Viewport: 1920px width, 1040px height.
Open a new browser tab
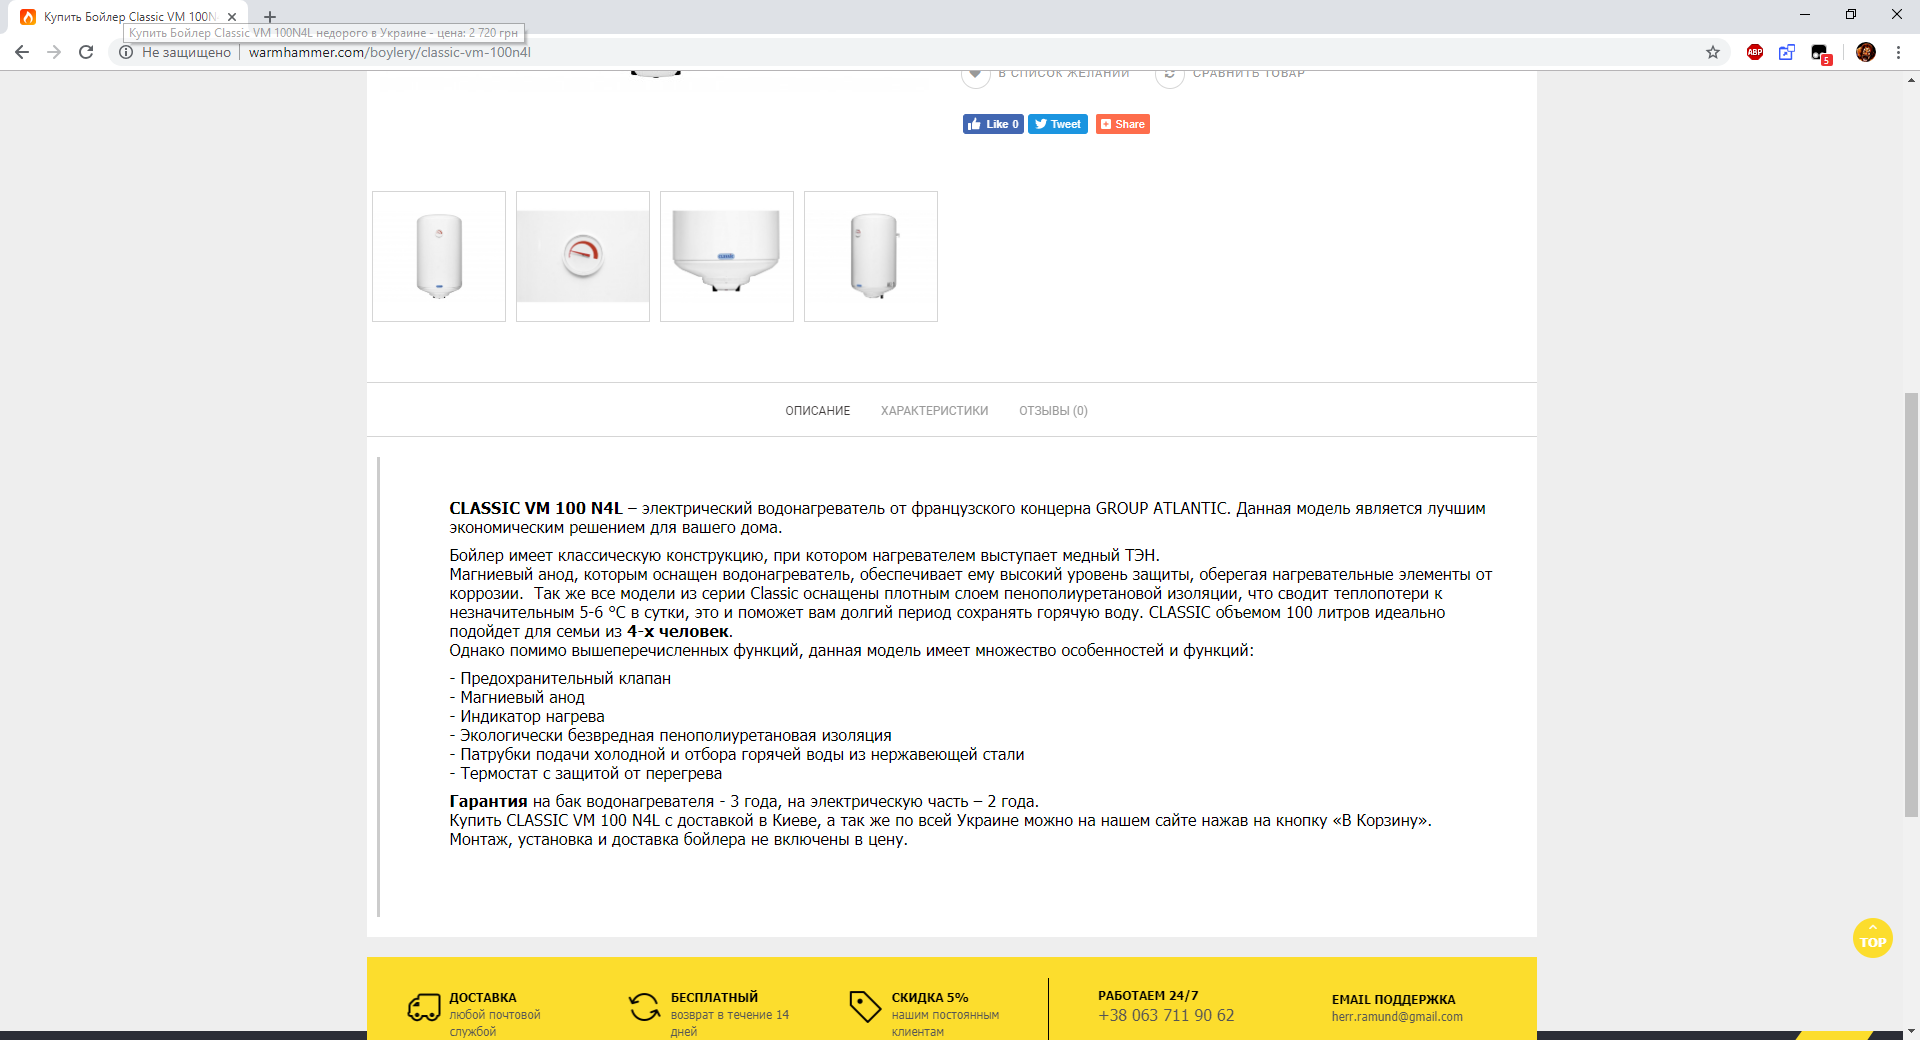point(270,17)
